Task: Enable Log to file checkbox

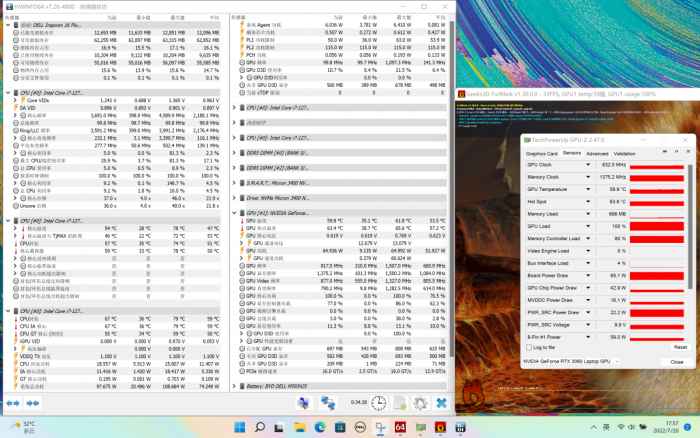Action: [529, 347]
